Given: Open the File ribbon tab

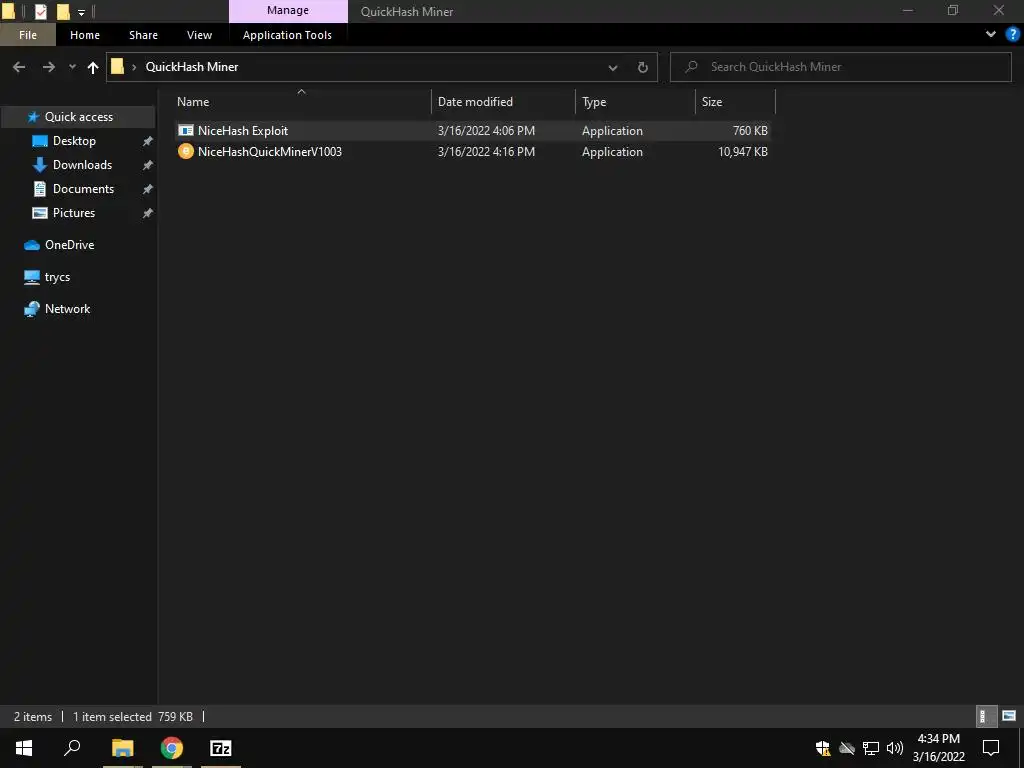Looking at the screenshot, I should 28,35.
